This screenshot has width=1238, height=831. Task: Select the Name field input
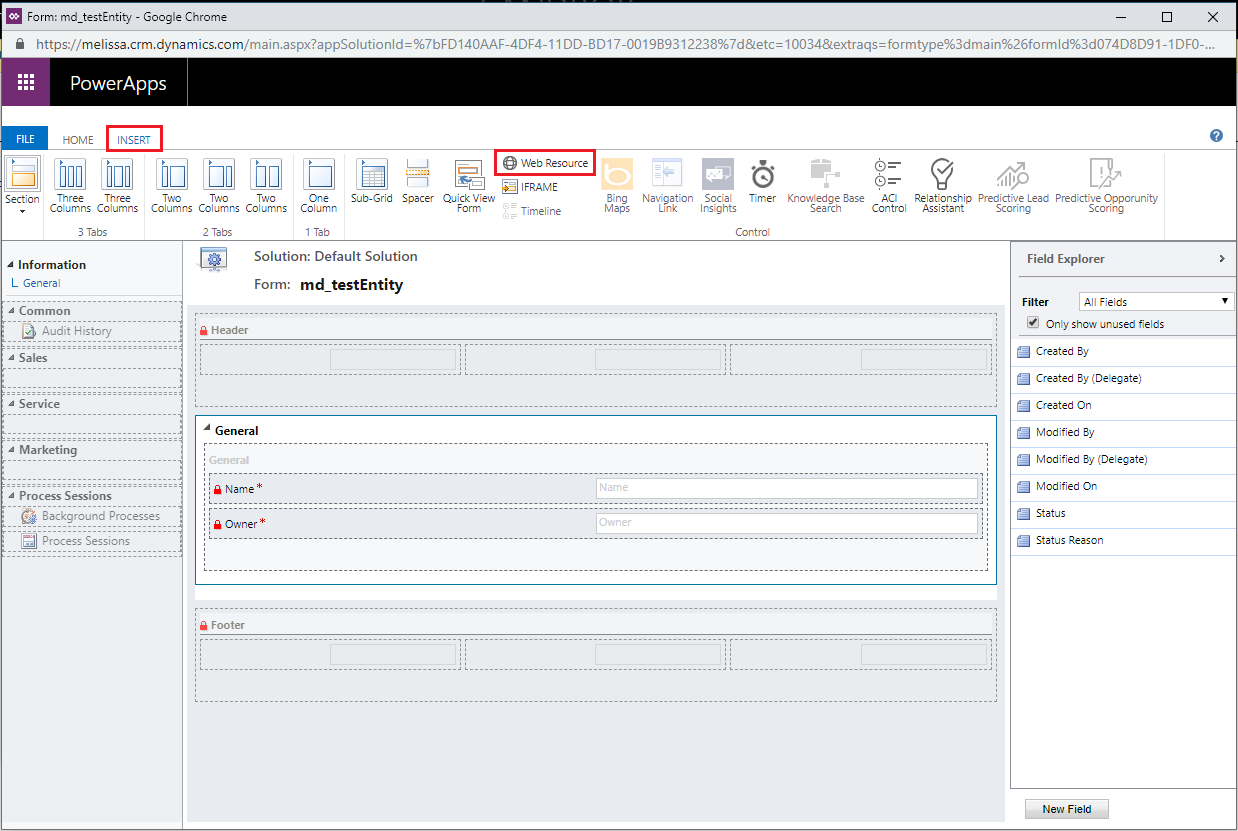[x=786, y=487]
